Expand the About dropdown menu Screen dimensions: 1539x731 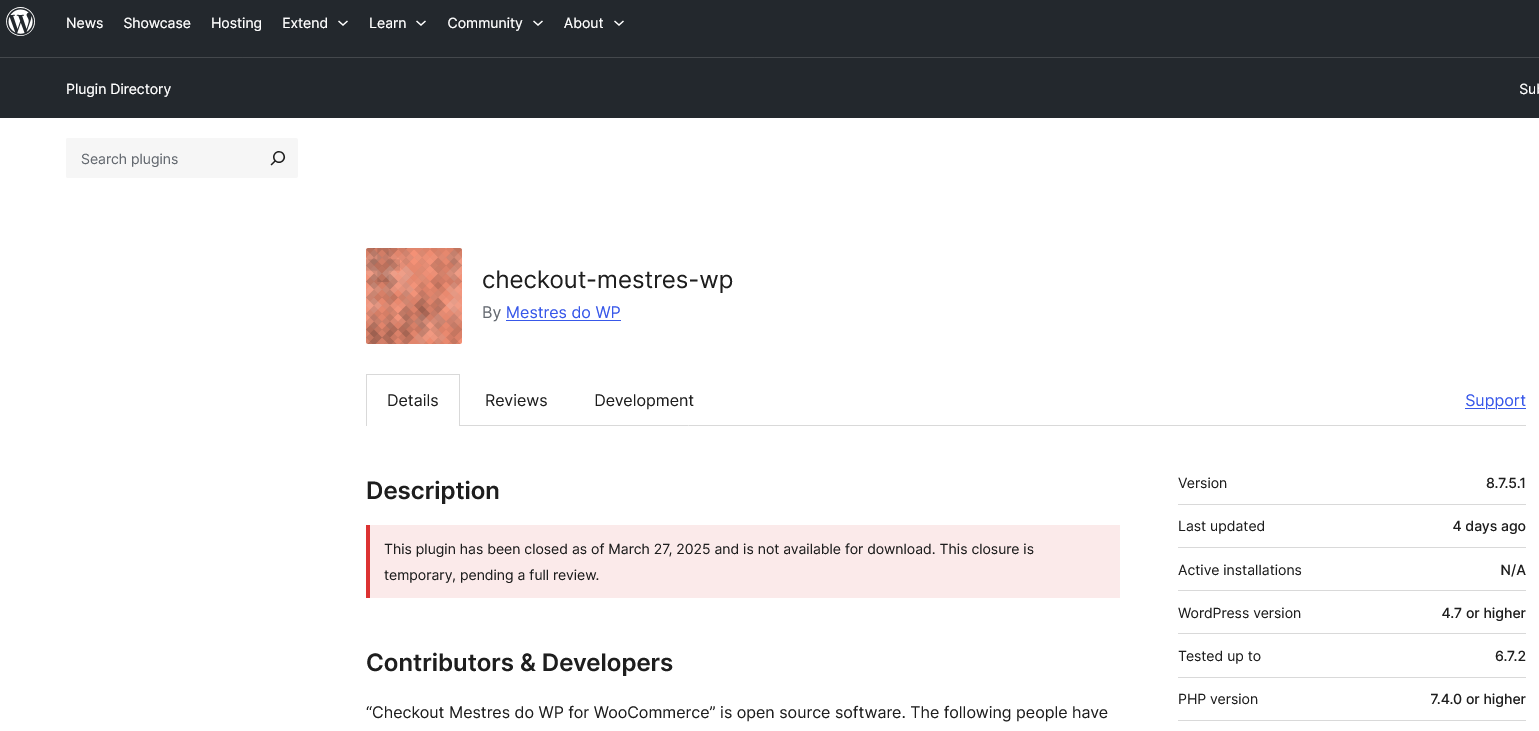coord(594,23)
